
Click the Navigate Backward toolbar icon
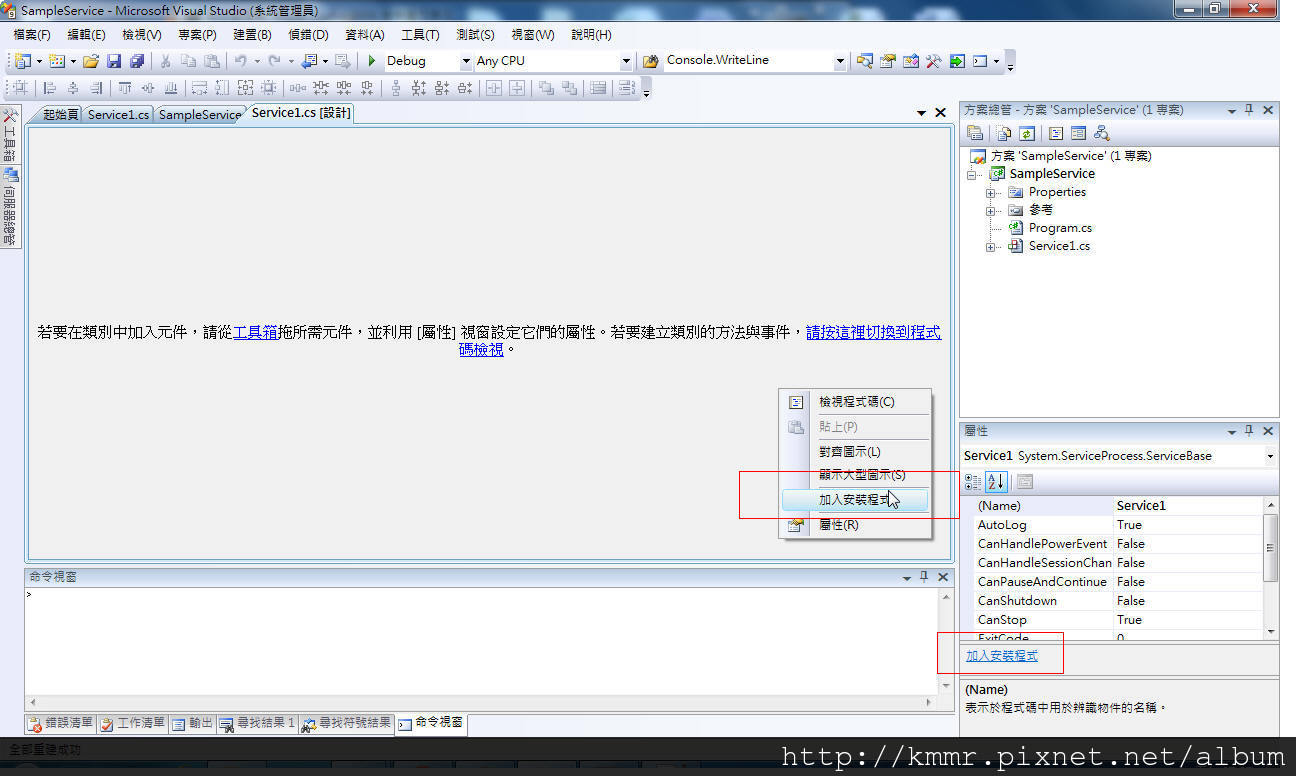pos(308,61)
